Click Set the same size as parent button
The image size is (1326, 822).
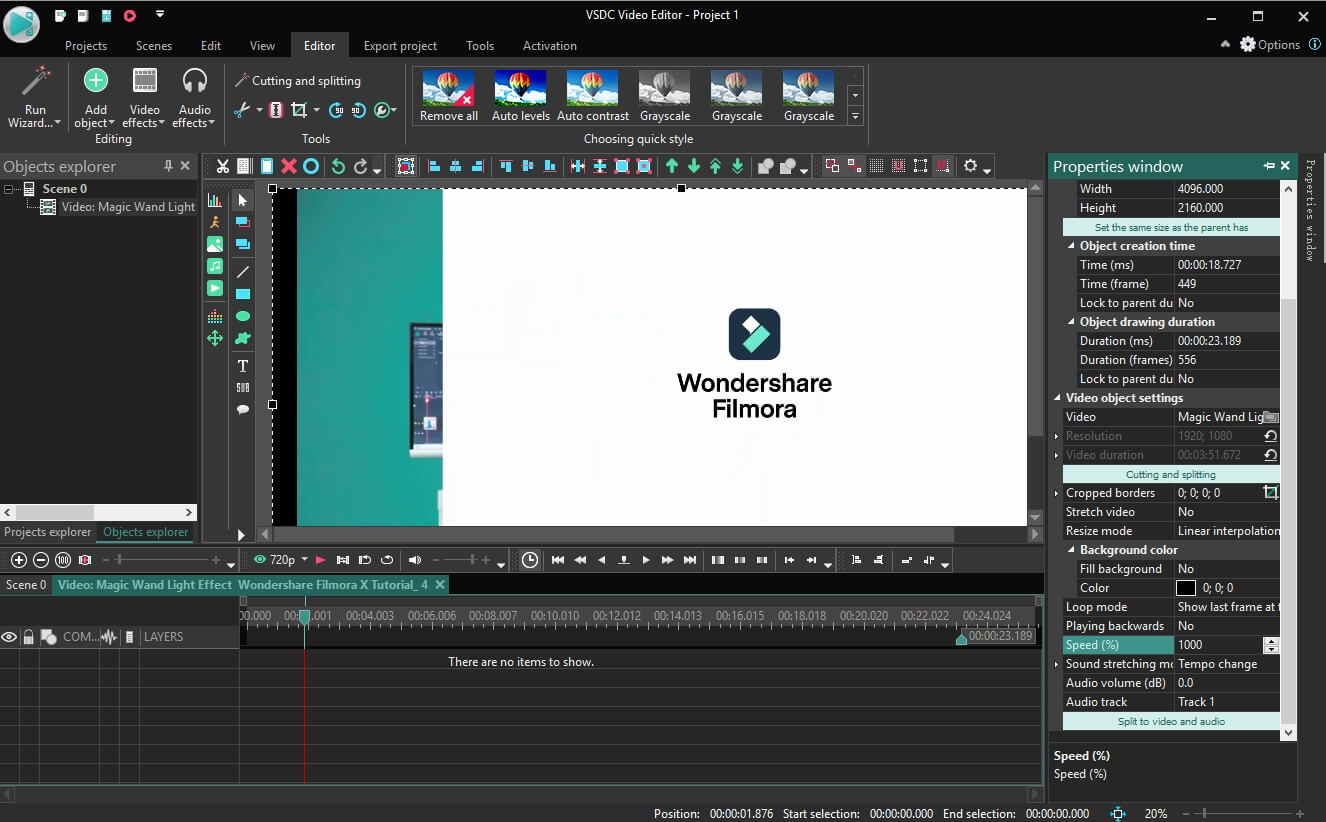coord(1170,227)
